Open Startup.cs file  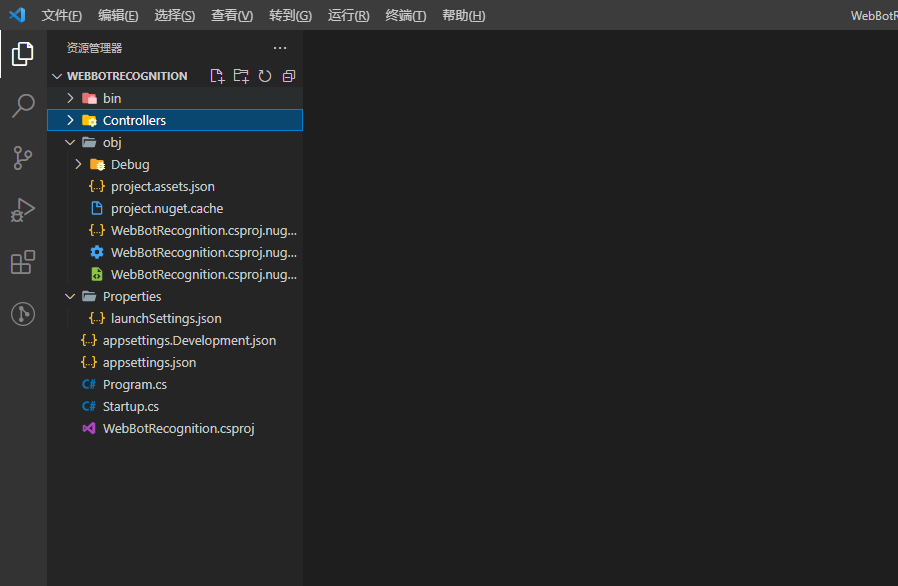pyautogui.click(x=130, y=406)
